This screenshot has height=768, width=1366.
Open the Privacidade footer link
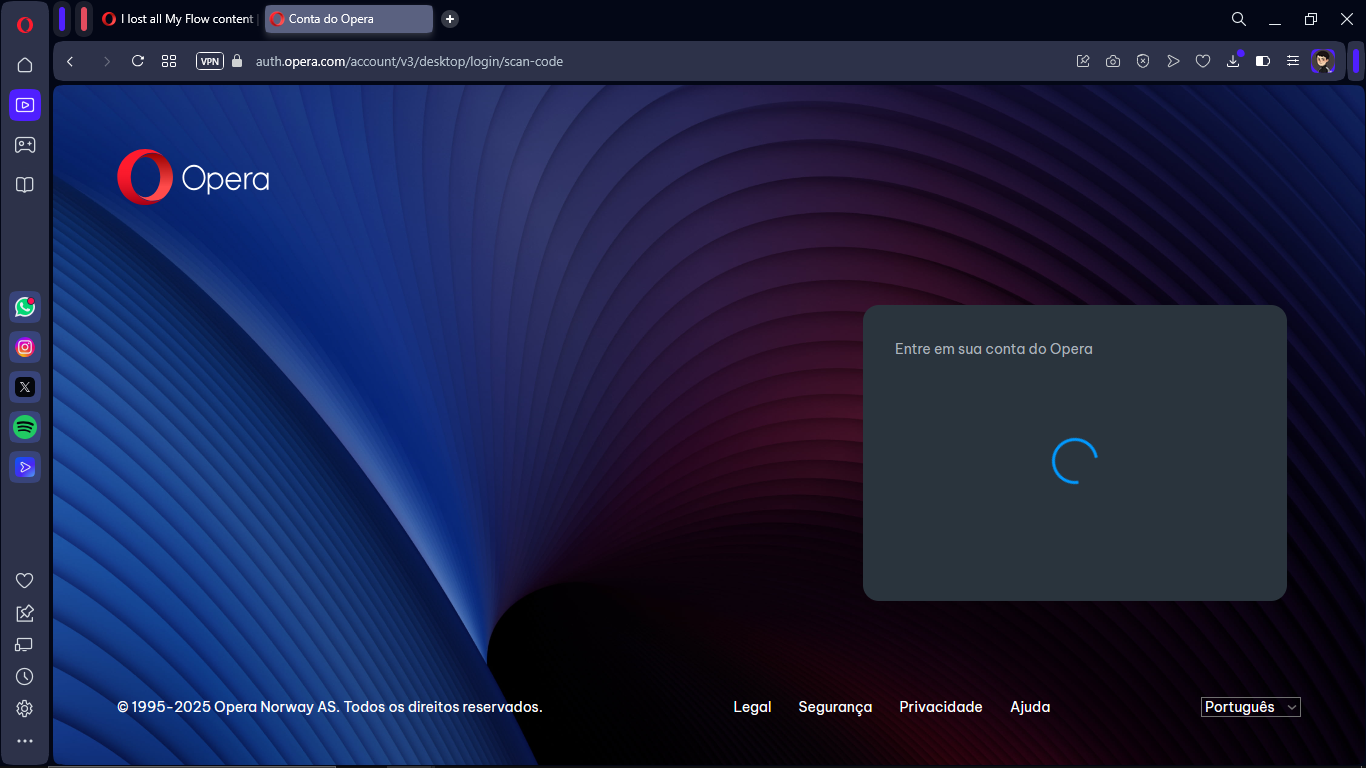pos(941,707)
